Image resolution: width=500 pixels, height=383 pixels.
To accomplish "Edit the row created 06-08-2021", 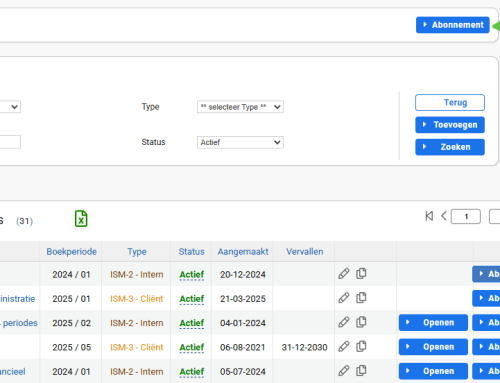I will [x=344, y=346].
